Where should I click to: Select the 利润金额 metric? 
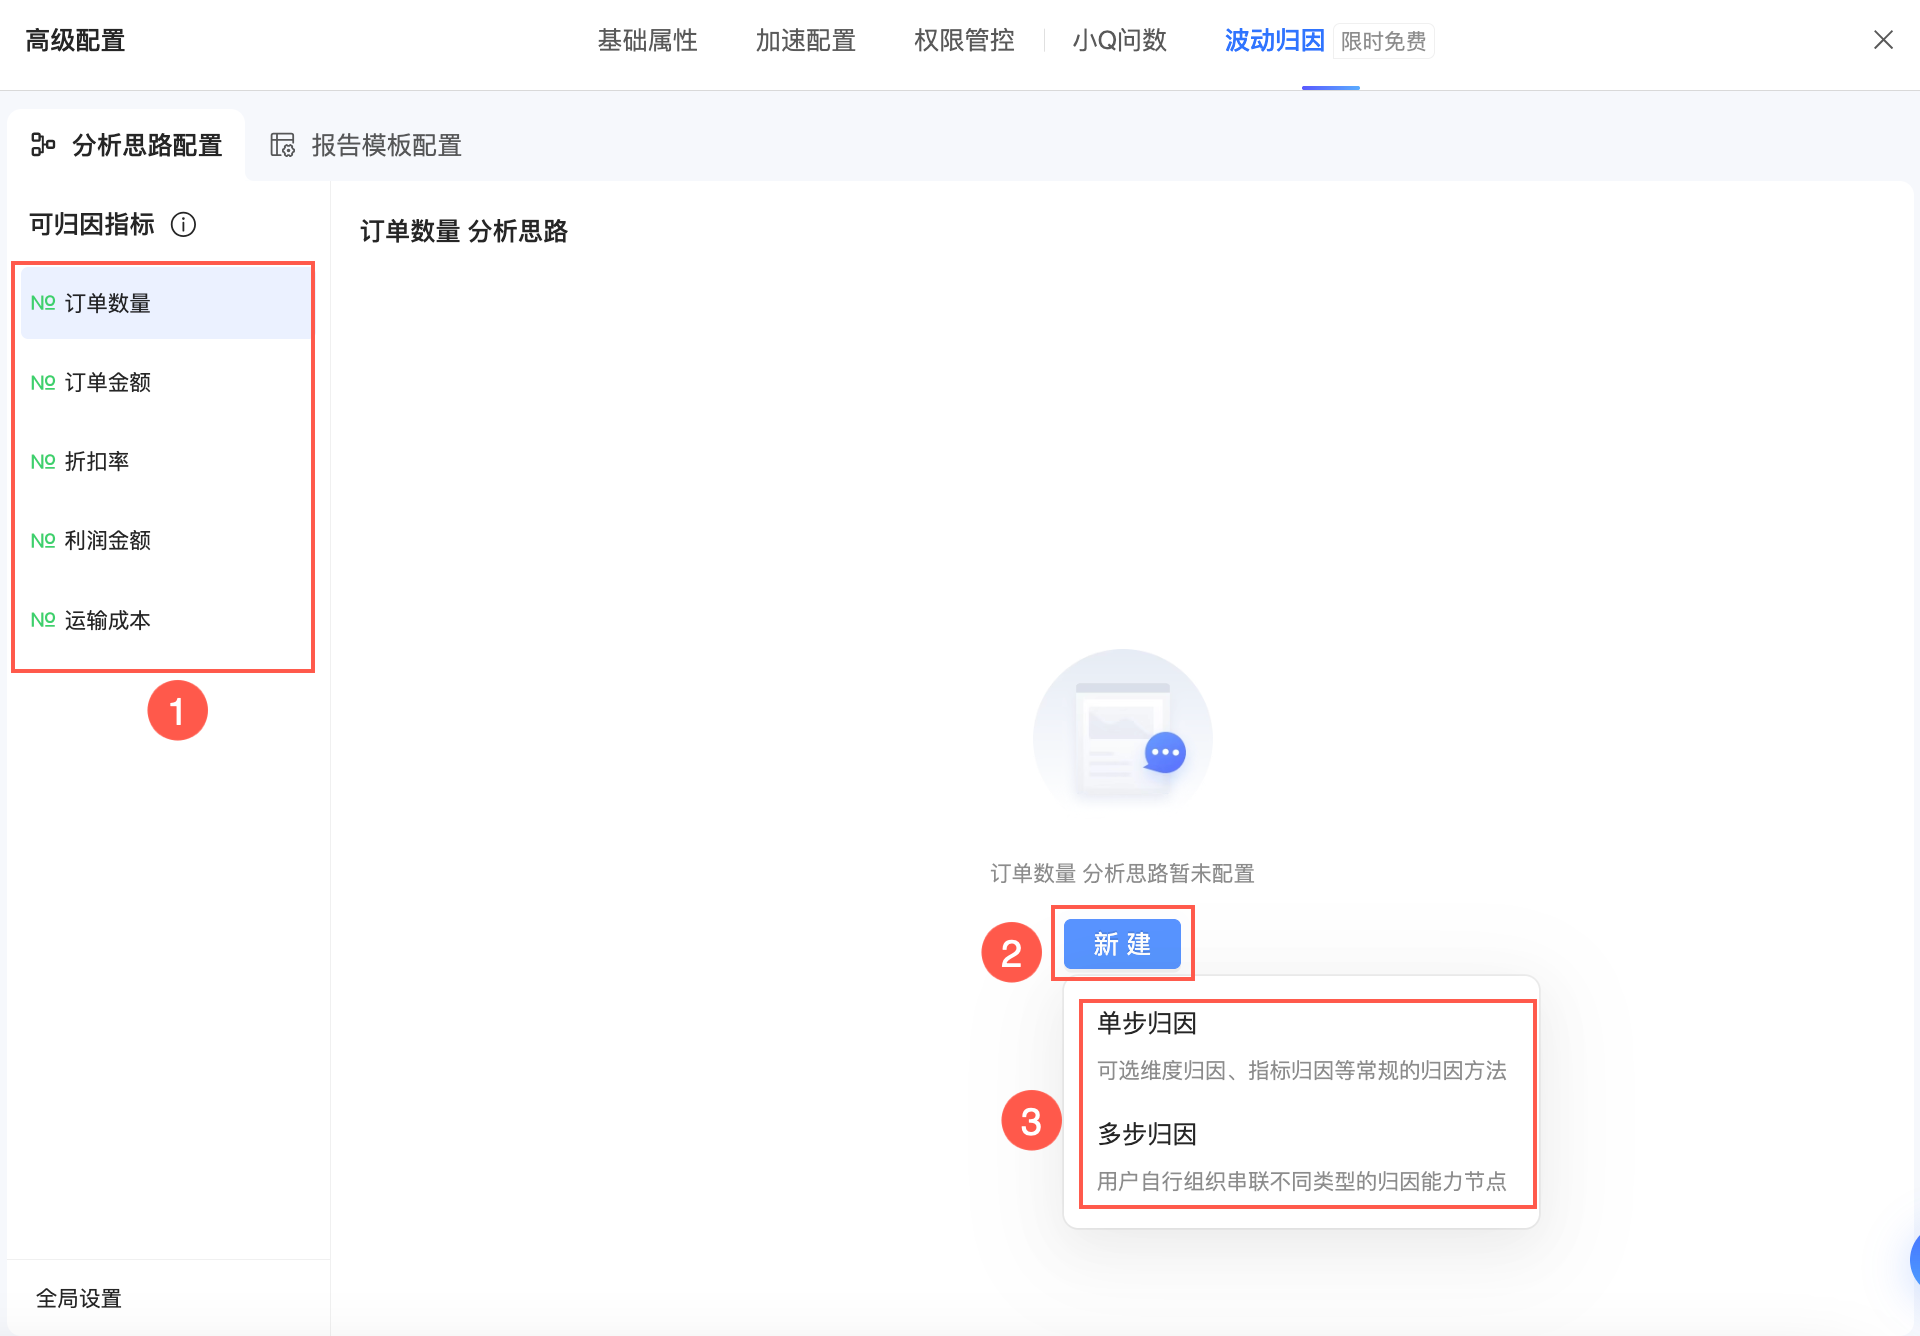point(107,540)
